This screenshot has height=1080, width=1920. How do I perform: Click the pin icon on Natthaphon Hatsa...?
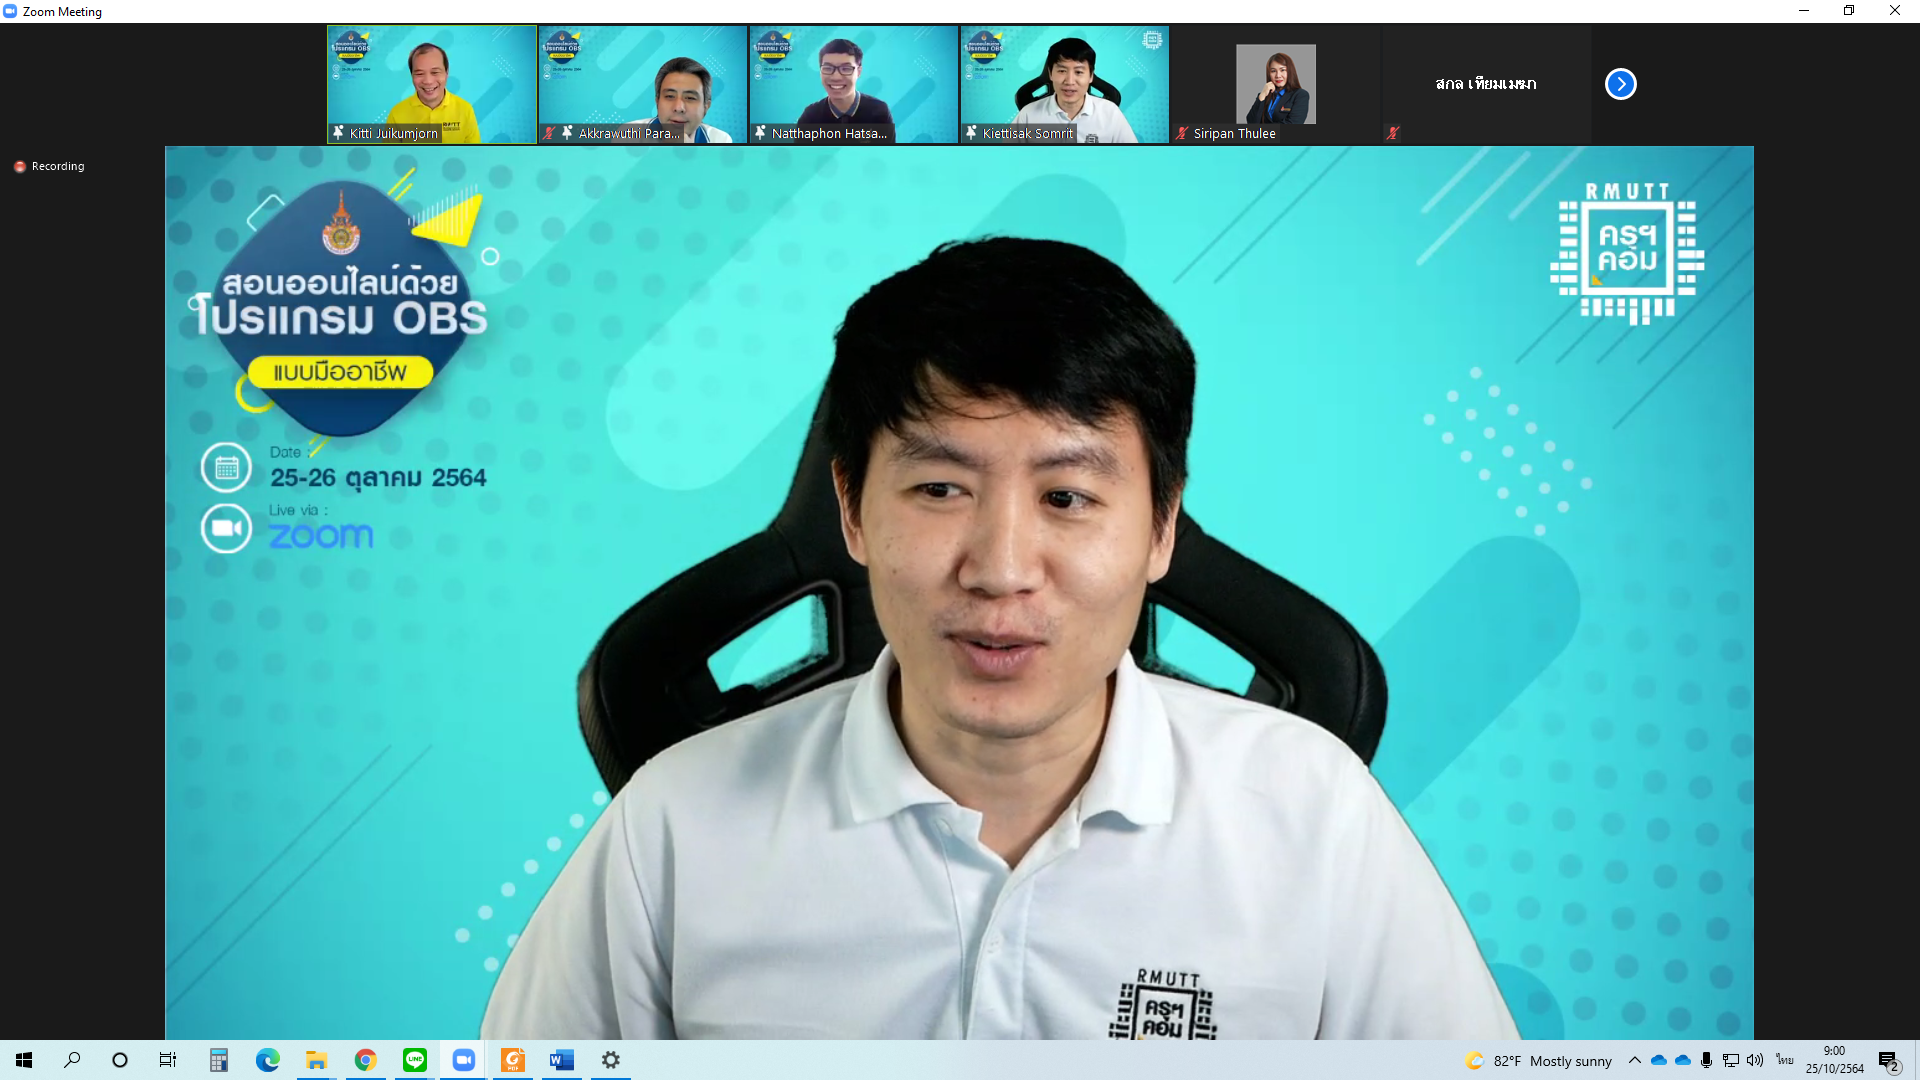[x=760, y=133]
